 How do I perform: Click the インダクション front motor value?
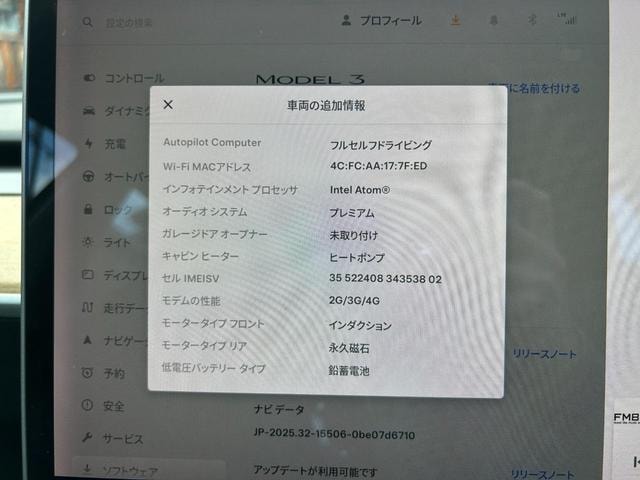click(360, 325)
